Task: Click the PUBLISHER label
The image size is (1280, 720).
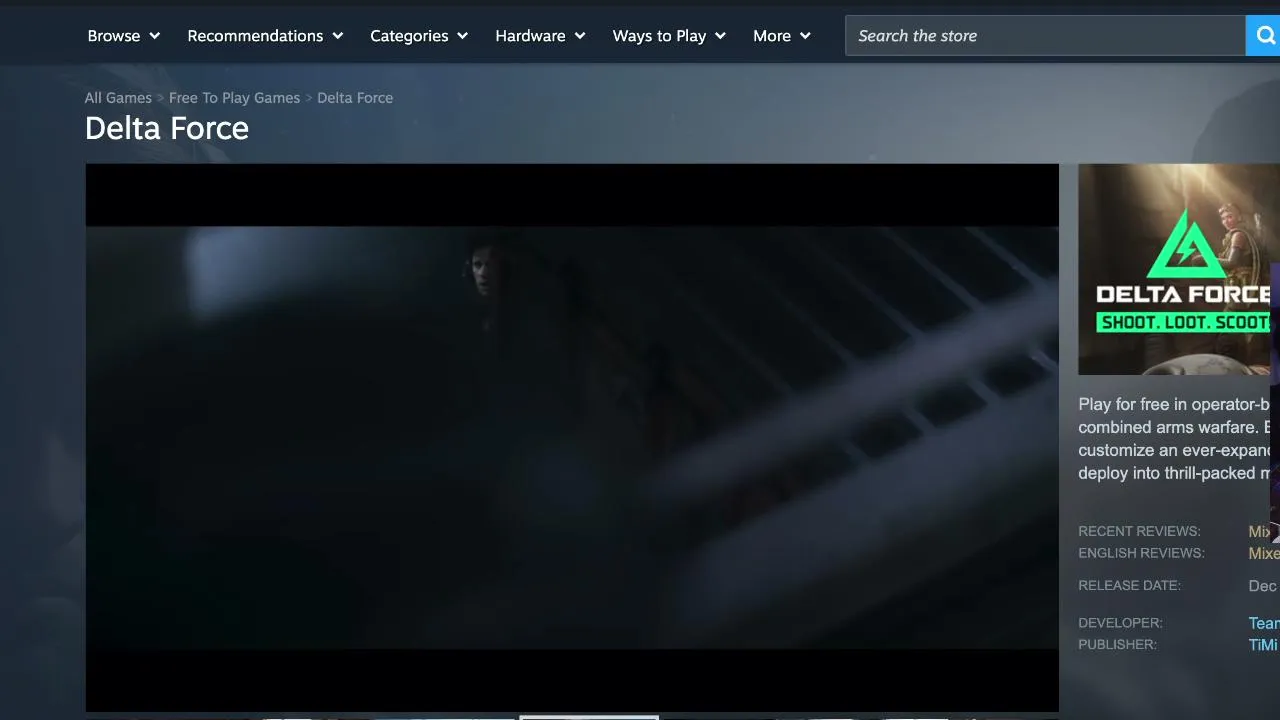Action: (1117, 645)
